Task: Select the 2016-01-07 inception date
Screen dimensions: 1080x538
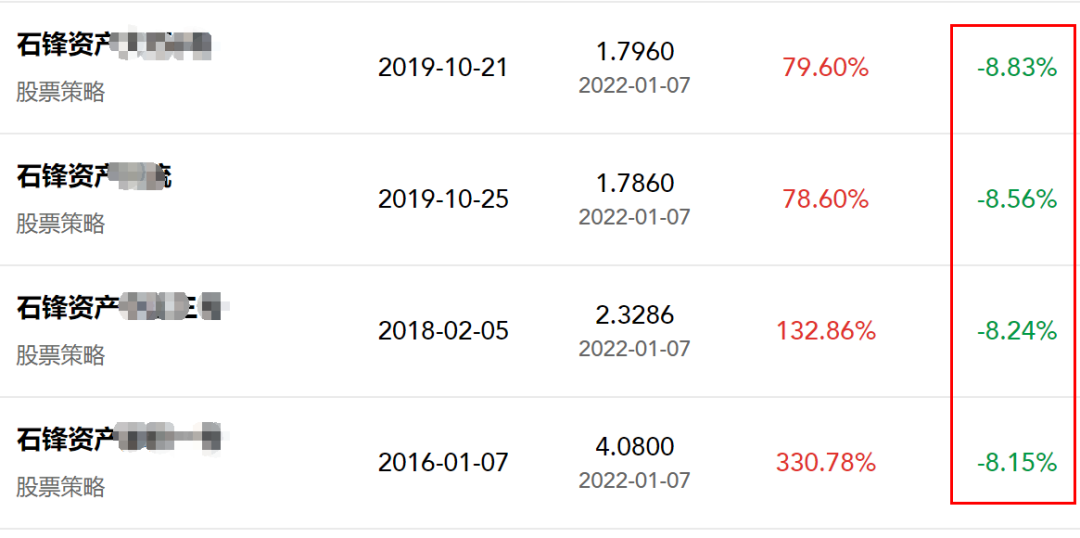Action: (443, 462)
